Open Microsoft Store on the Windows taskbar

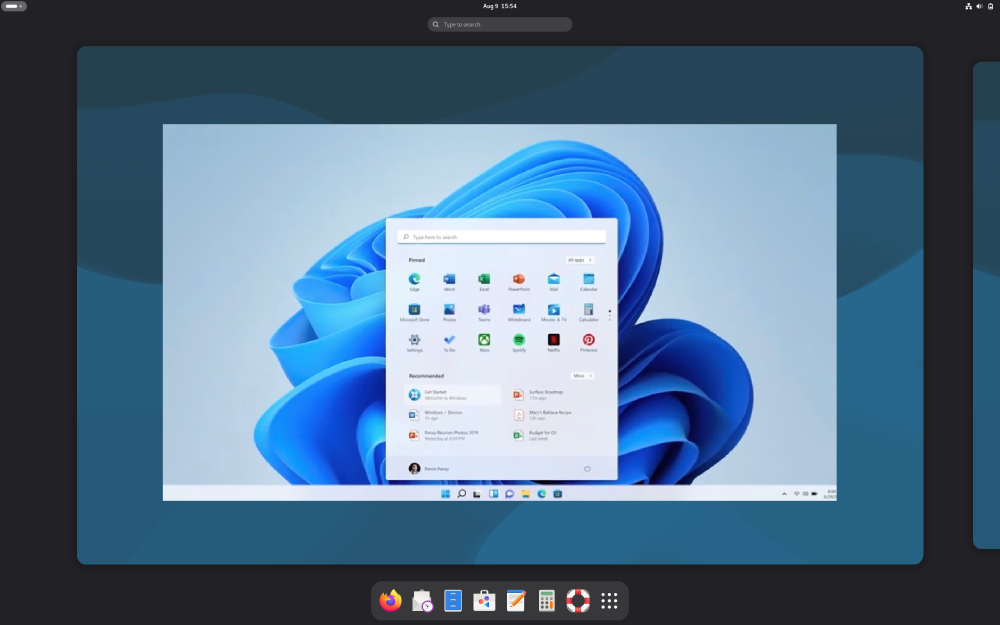click(x=557, y=494)
